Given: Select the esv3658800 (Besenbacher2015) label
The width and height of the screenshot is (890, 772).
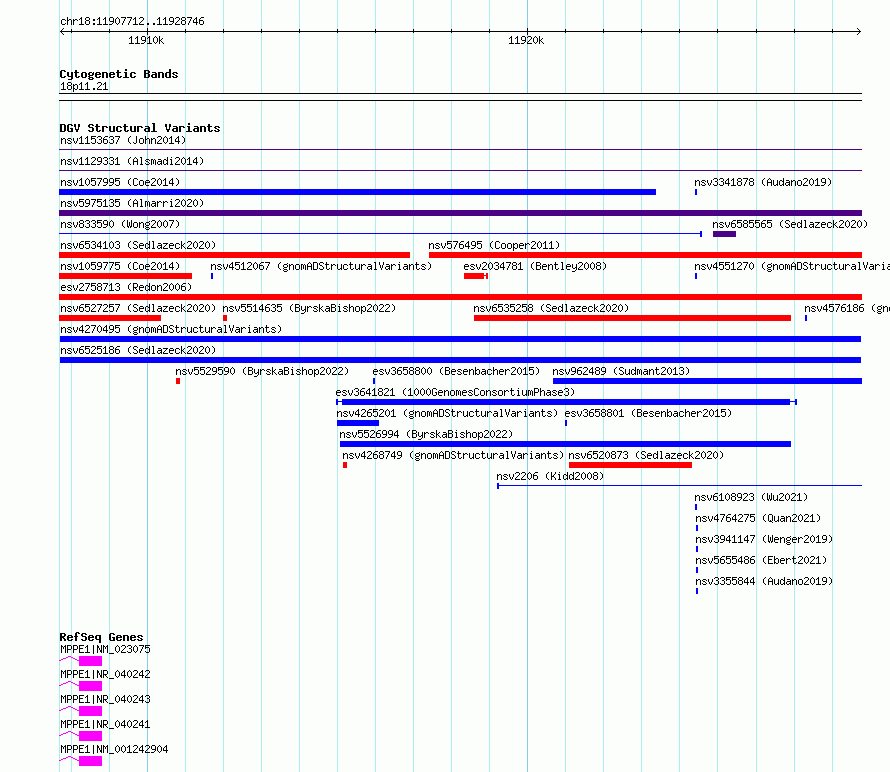Looking at the screenshot, I should click(456, 371).
